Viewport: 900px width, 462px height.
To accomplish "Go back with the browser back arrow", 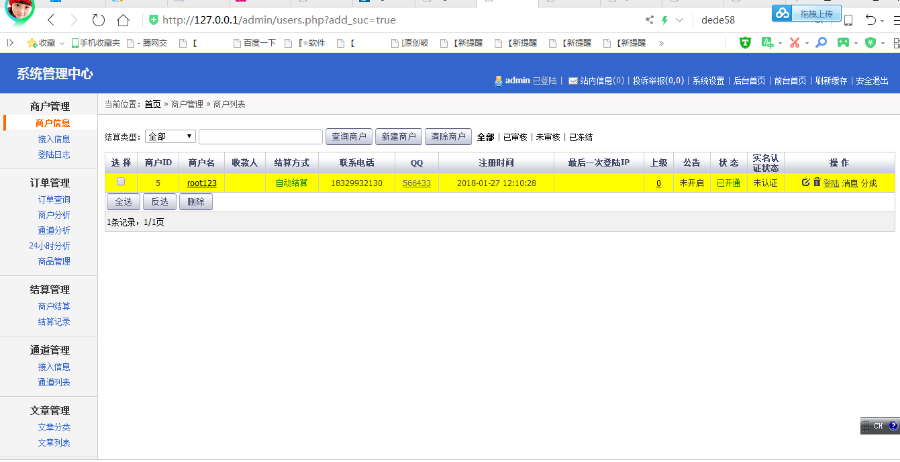I will (51, 20).
